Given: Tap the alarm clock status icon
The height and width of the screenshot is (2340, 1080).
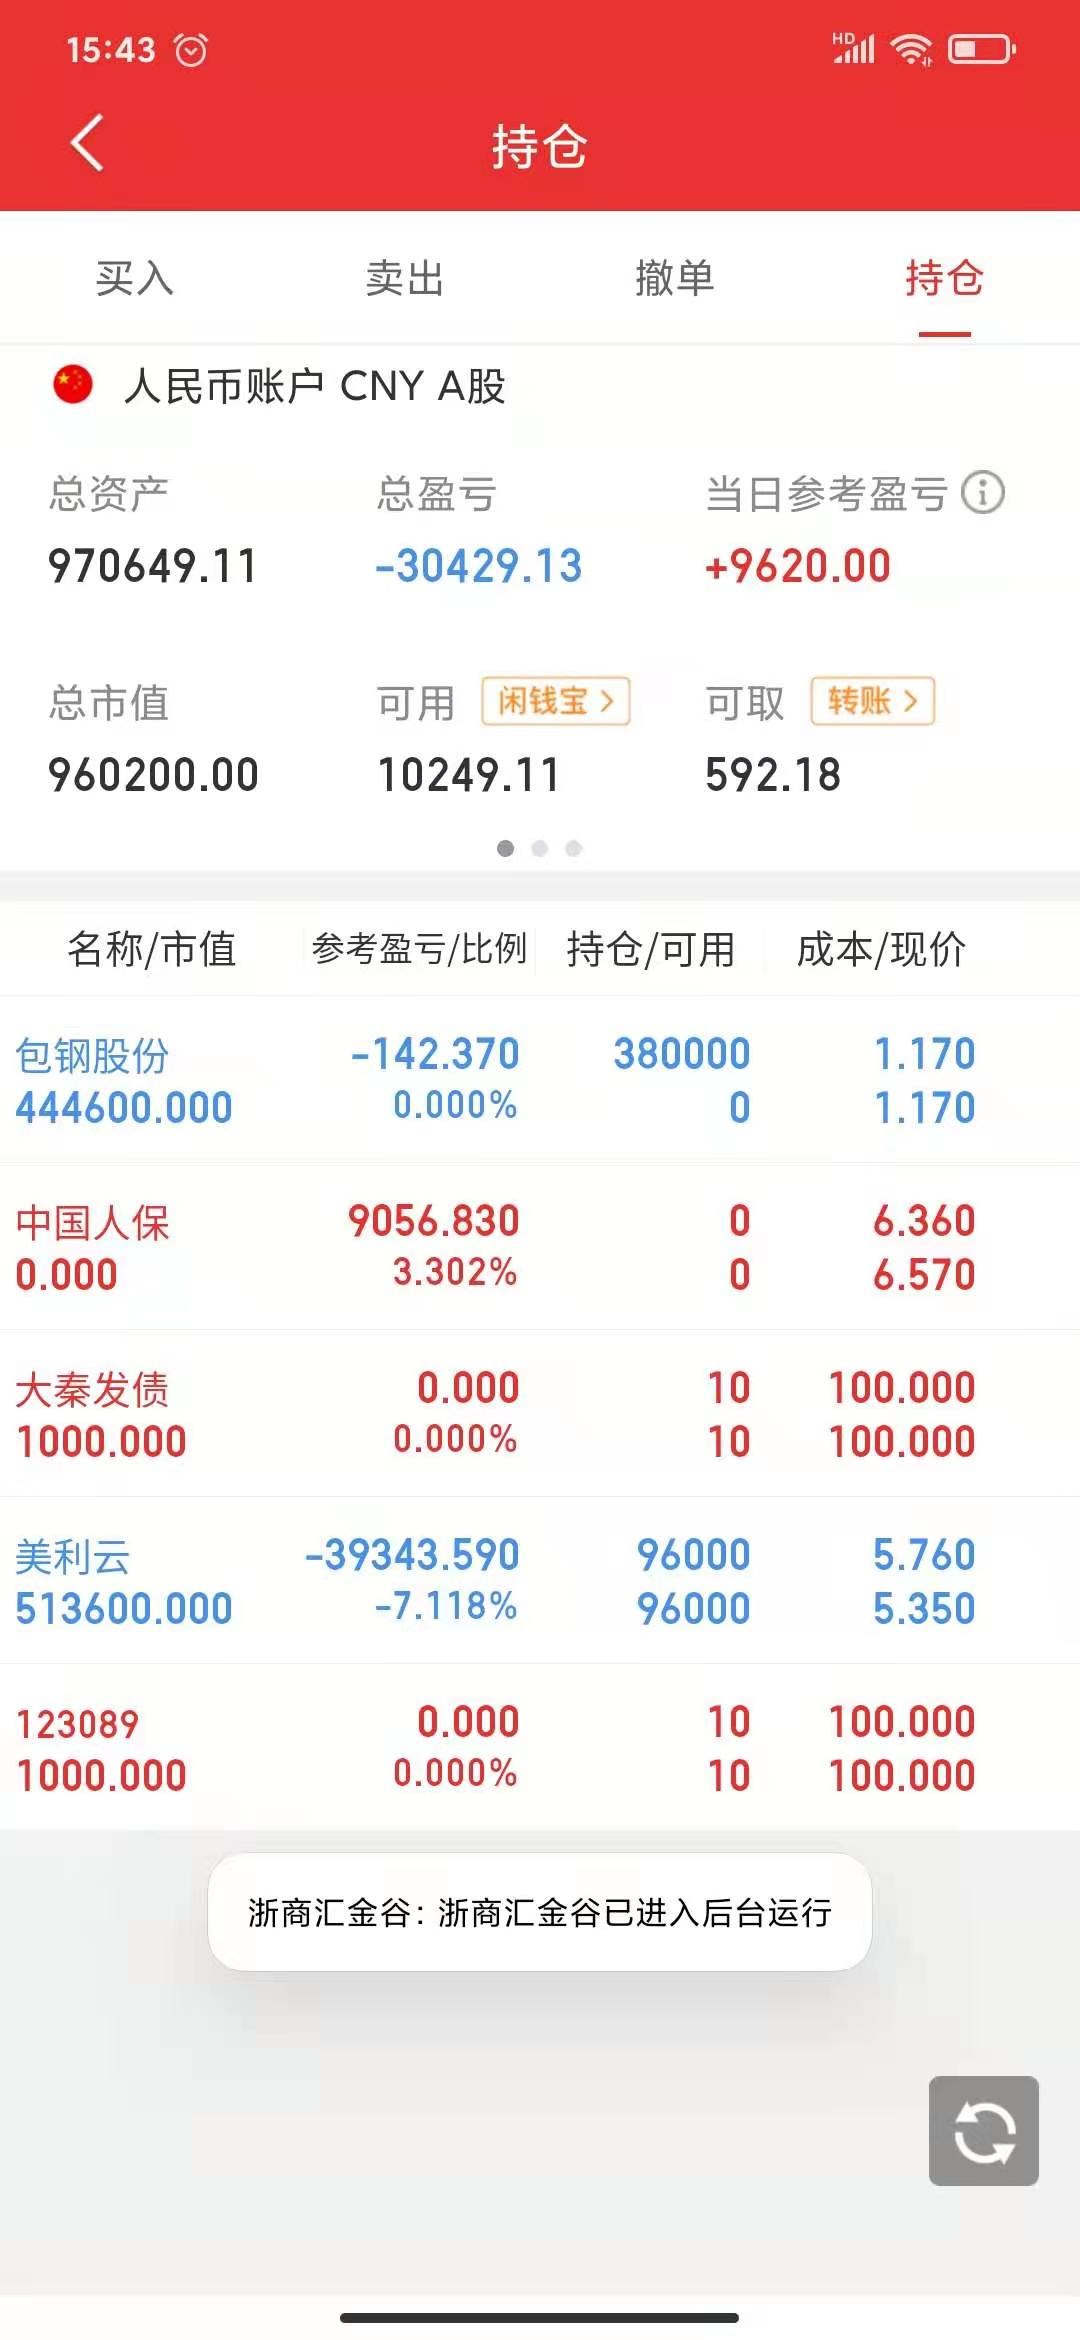Looking at the screenshot, I should click(x=191, y=49).
